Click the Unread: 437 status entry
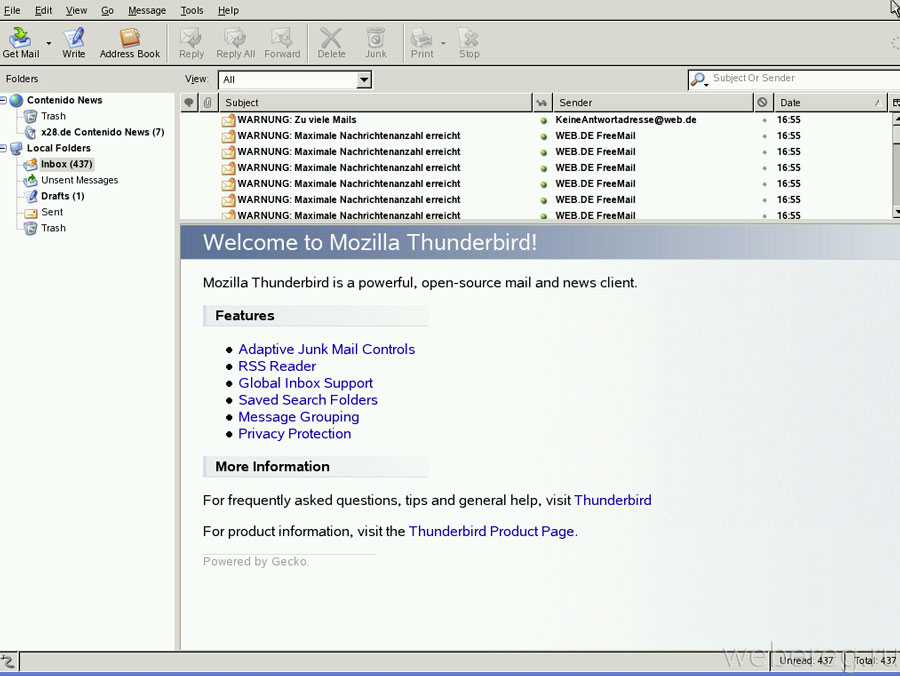Screen dimensions: 900x676 pos(806,661)
